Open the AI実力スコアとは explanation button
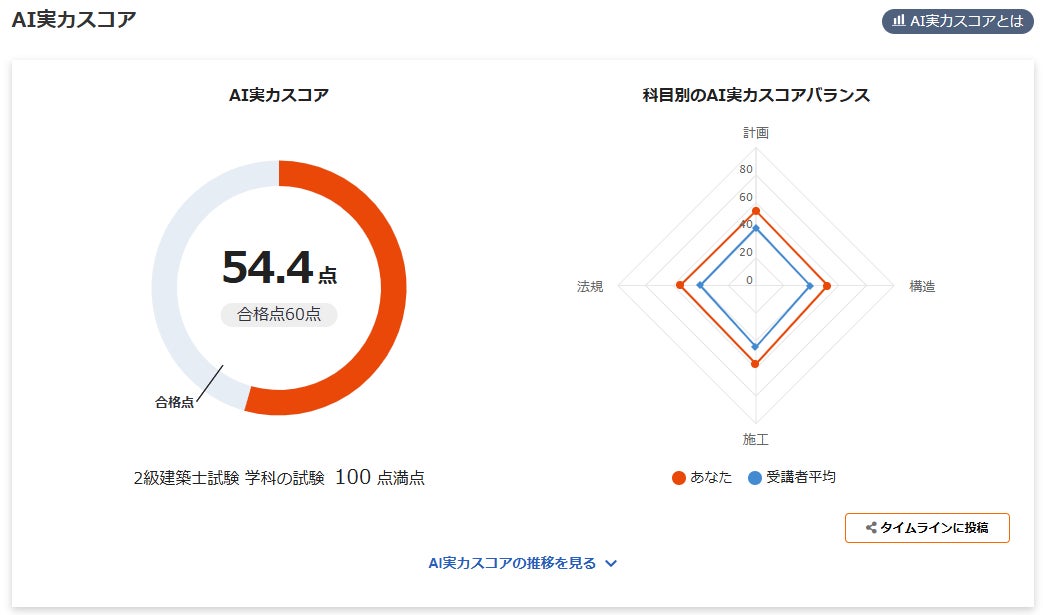Screen dimensions: 1043x615 957,21
